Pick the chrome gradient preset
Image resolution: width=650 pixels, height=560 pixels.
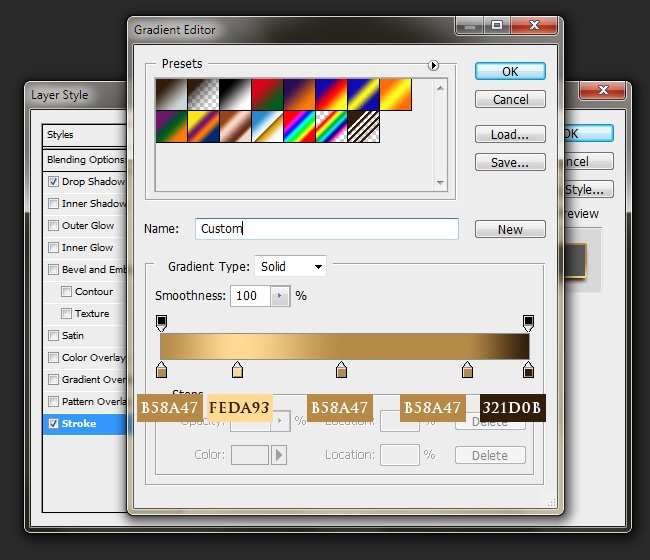click(x=267, y=126)
